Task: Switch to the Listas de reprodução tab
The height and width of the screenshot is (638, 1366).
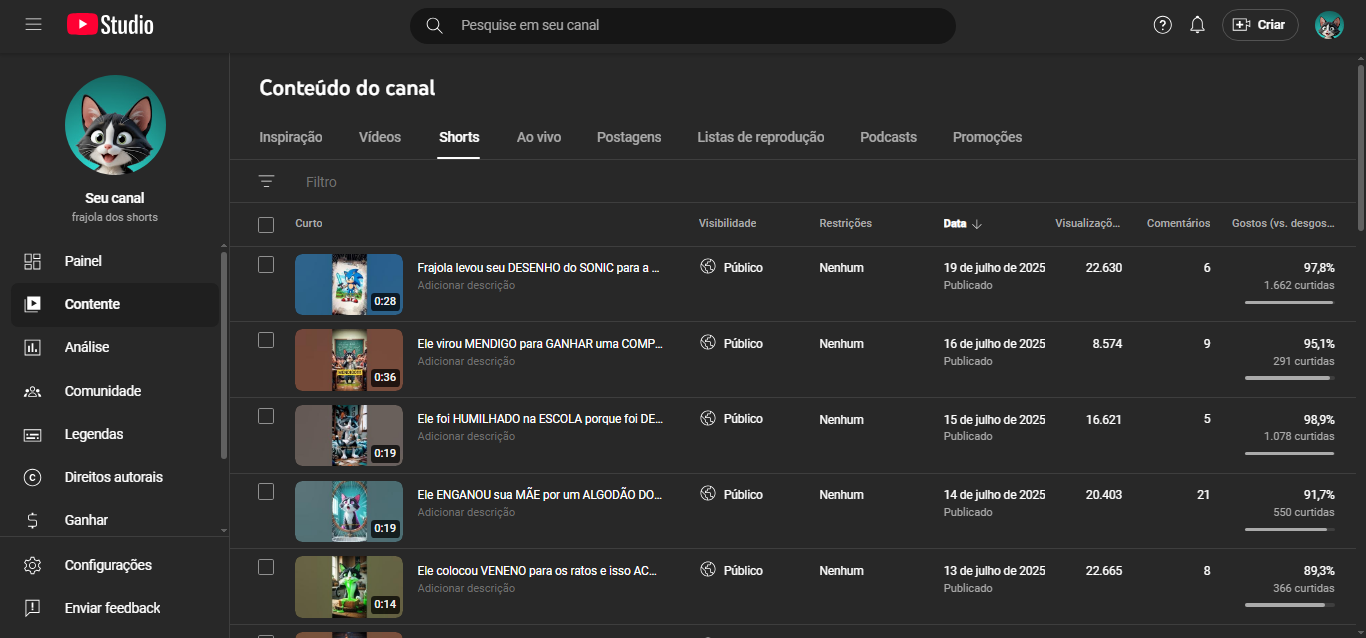Action: coord(760,137)
